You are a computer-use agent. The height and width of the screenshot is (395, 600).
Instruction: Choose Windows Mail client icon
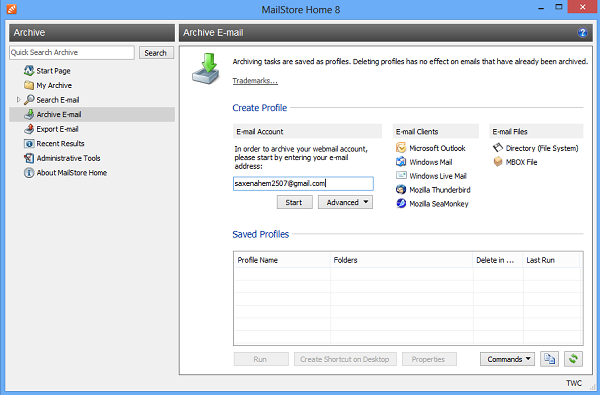point(401,162)
